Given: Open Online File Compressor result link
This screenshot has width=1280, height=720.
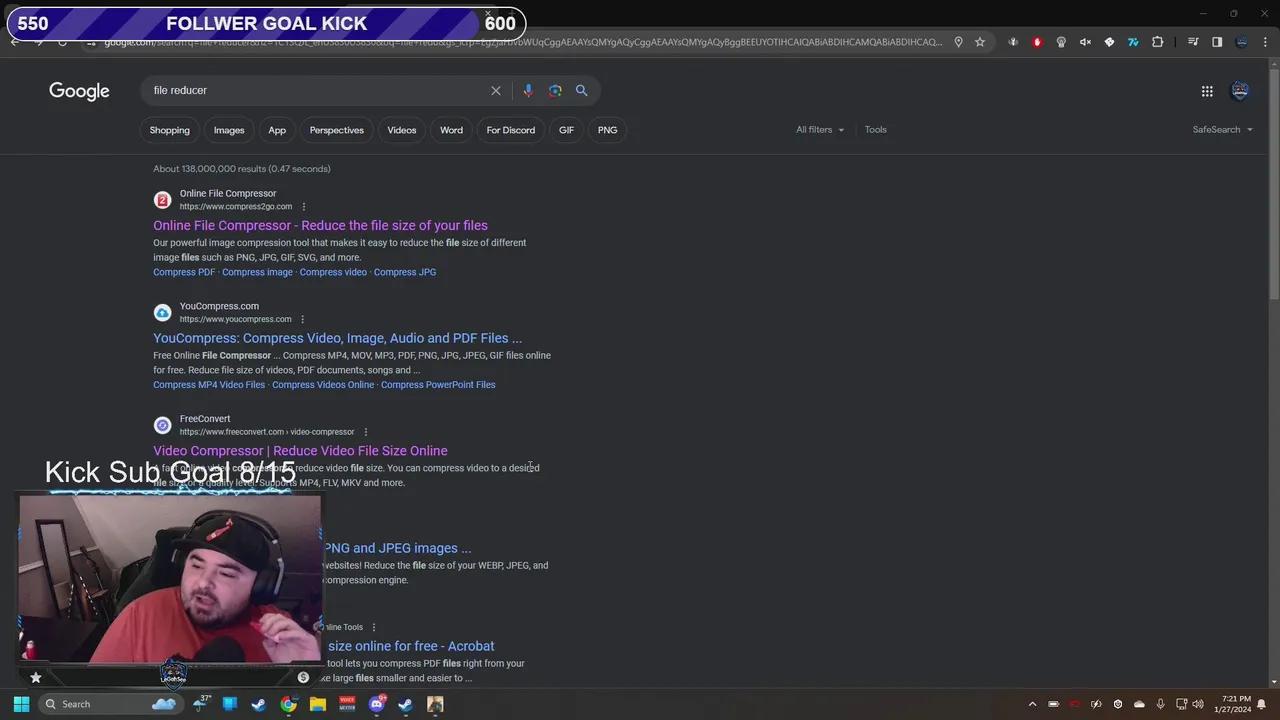Looking at the screenshot, I should point(320,226).
